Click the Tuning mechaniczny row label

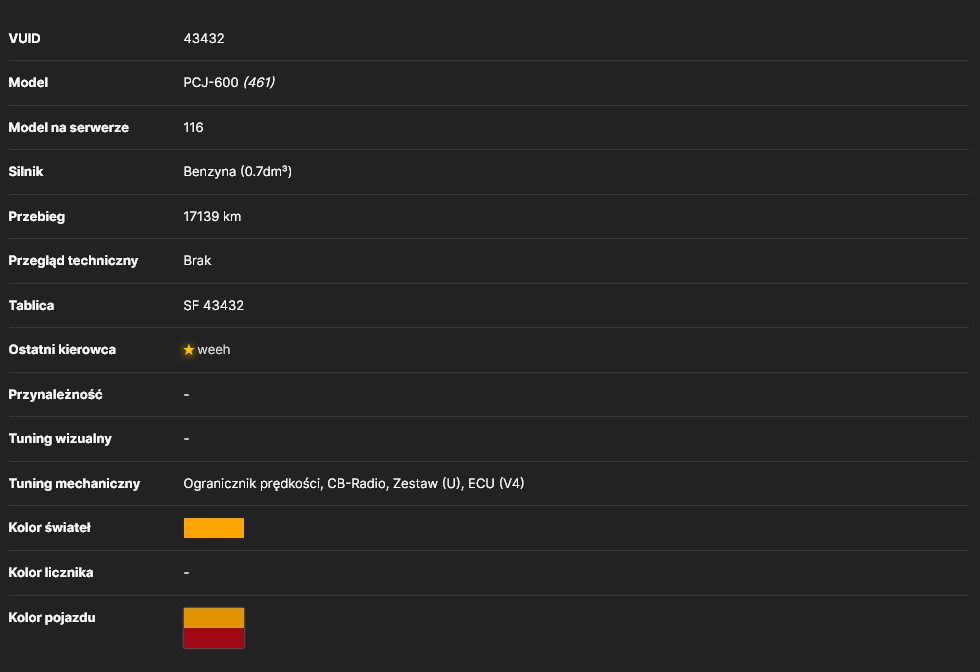coord(74,484)
